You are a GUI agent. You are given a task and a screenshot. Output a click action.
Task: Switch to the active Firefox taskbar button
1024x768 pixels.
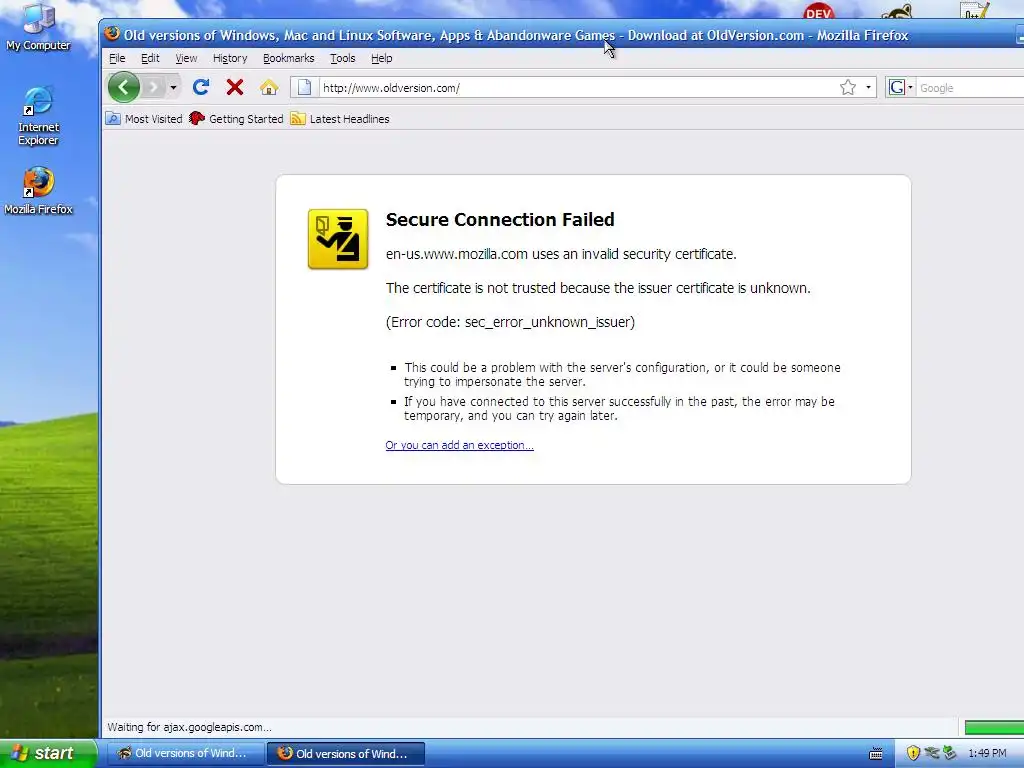(x=346, y=754)
